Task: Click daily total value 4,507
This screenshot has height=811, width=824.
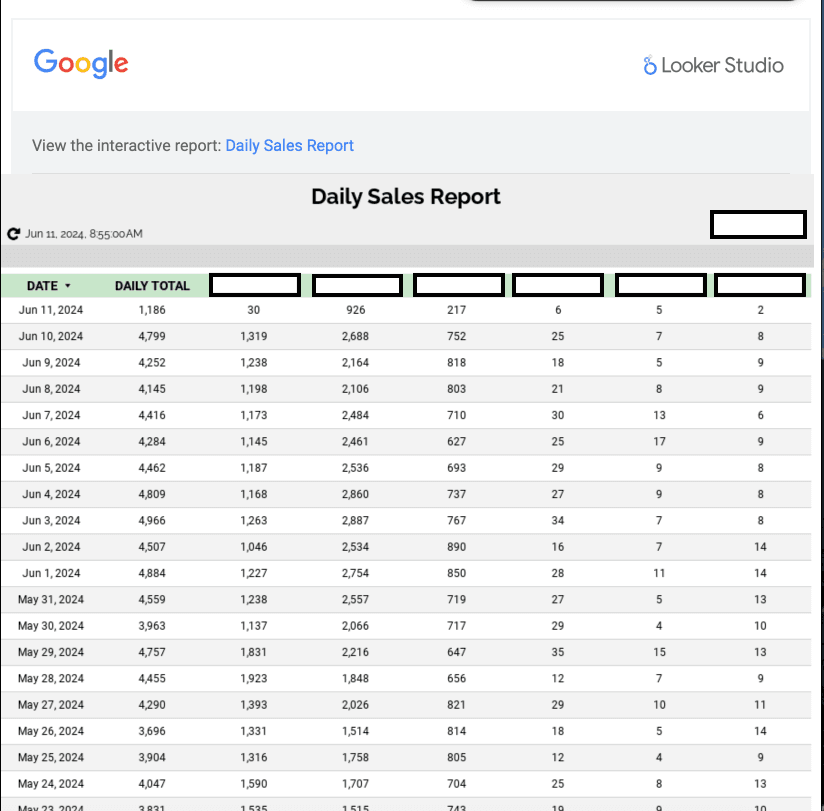Action: (152, 547)
